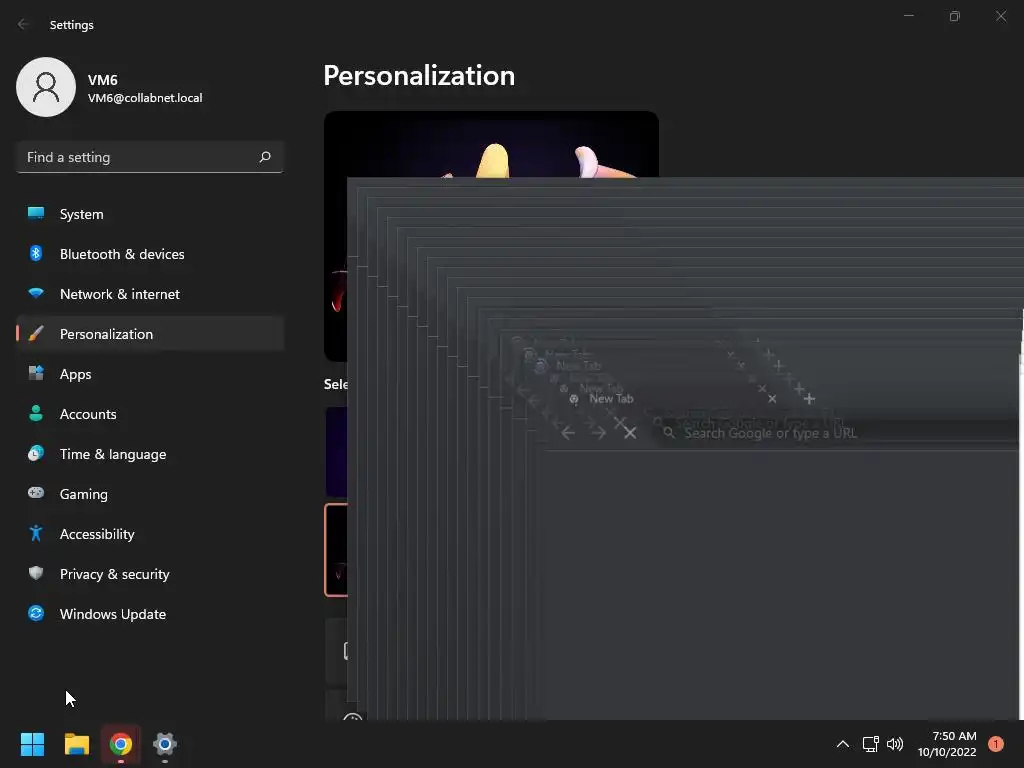The width and height of the screenshot is (1024, 768).
Task: Close the New Tab tab in Chrome
Action: coord(772,398)
